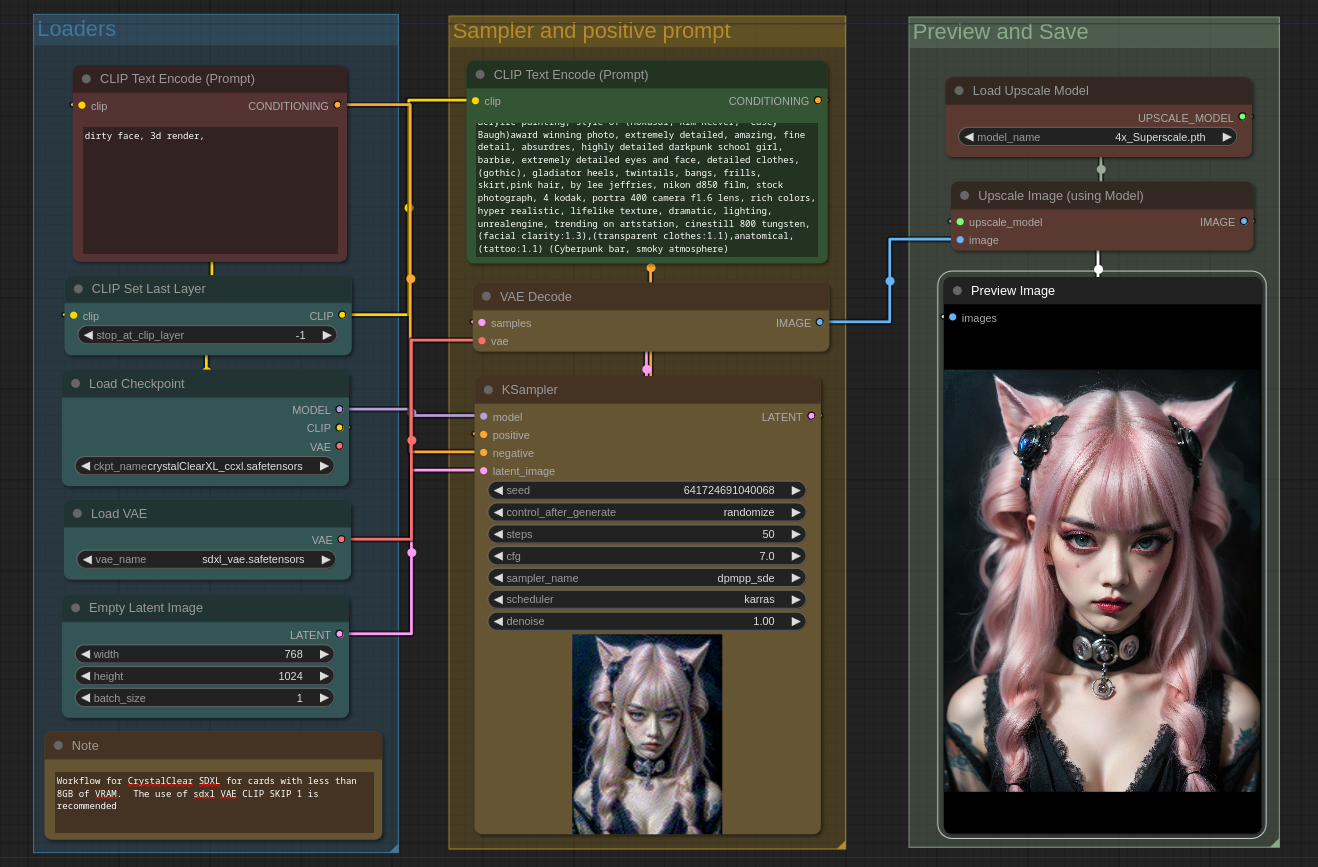Click the latent_image input socket on KSampler
This screenshot has height=867, width=1318.
click(x=484, y=471)
